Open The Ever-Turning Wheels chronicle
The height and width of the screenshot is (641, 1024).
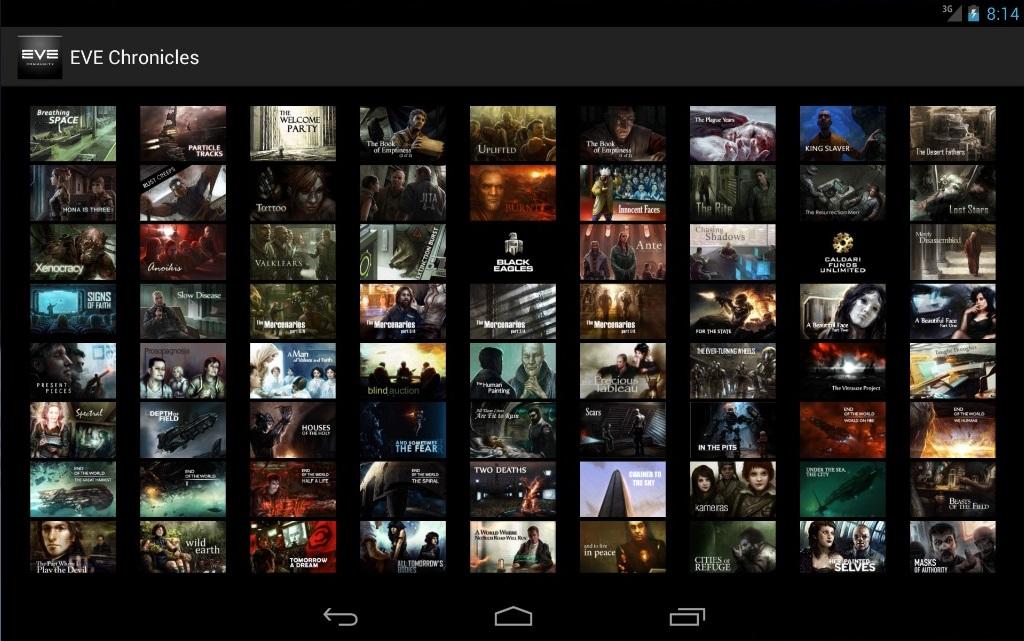[x=733, y=371]
